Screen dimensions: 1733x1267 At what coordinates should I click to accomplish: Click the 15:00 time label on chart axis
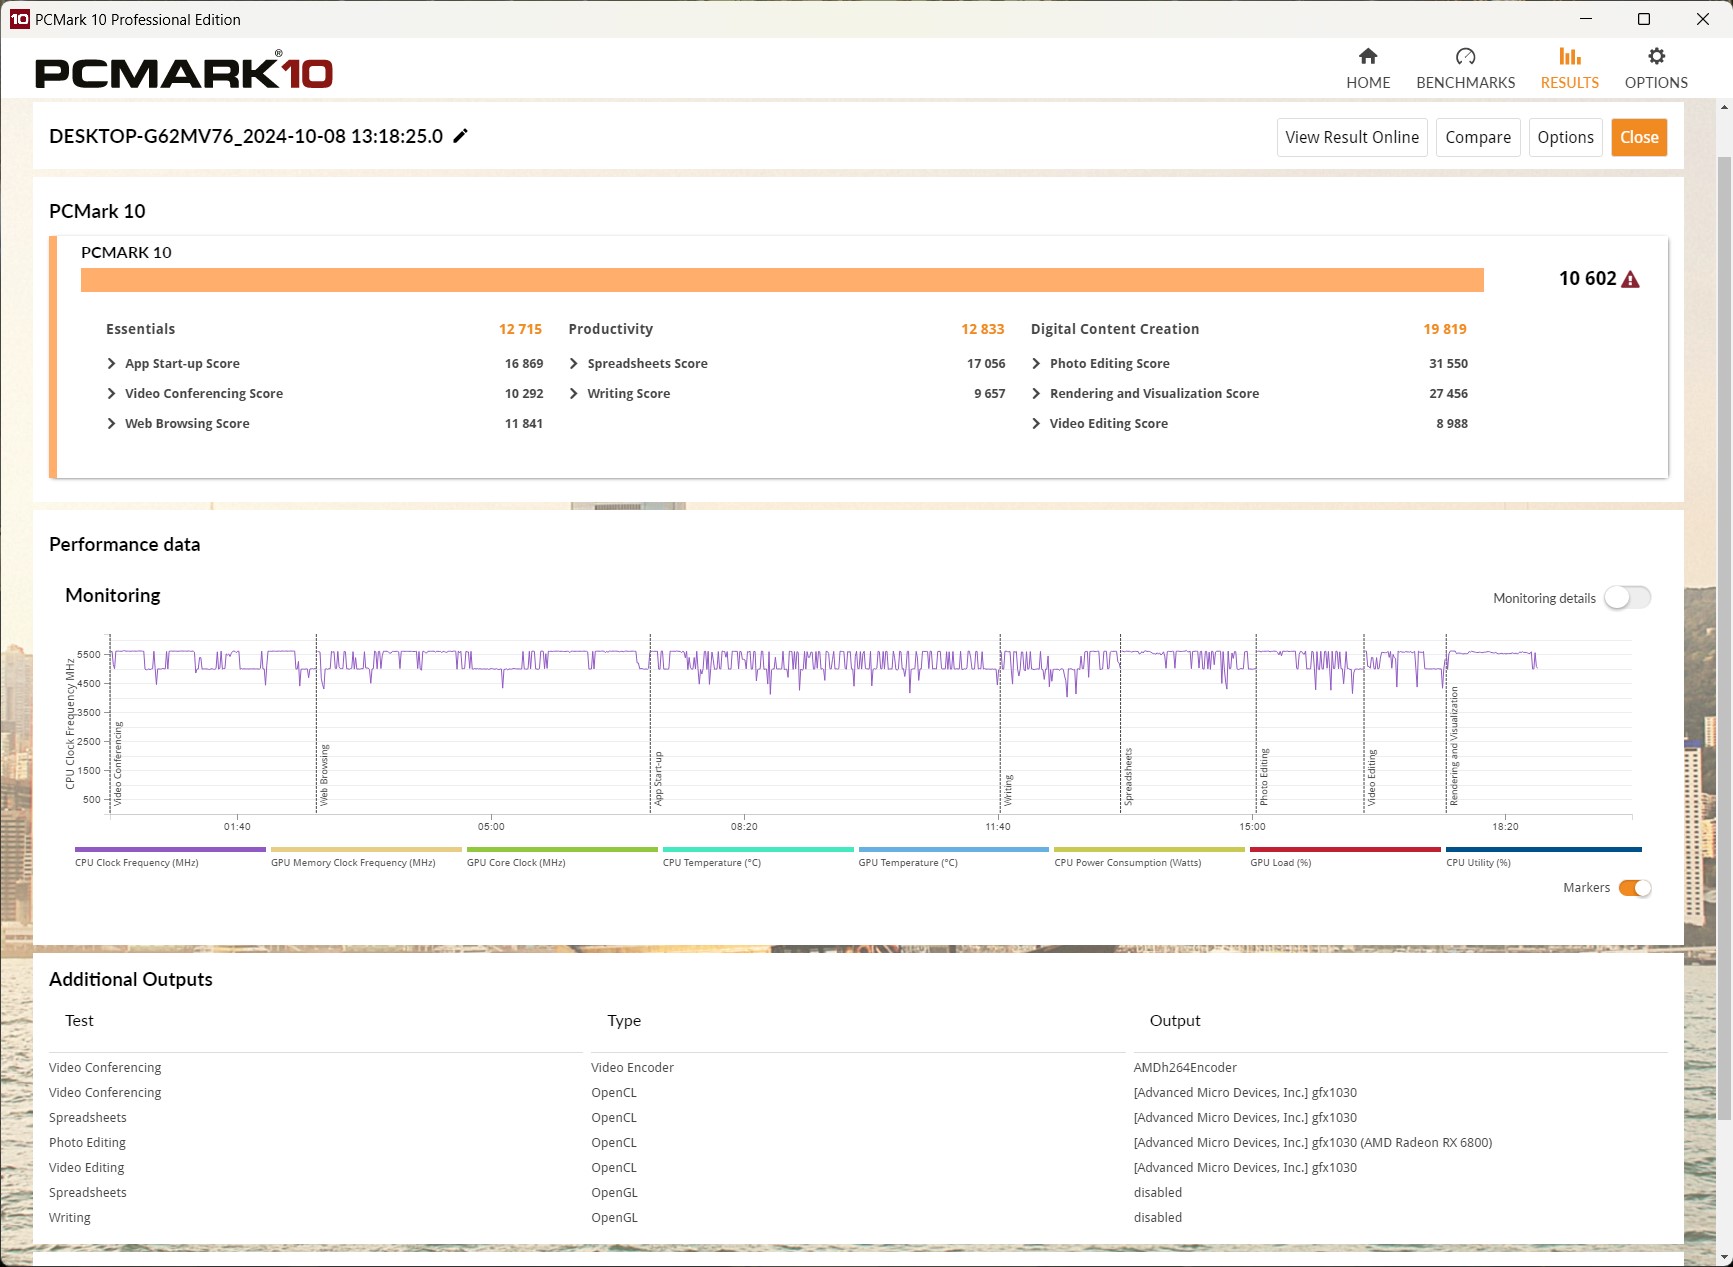tap(1252, 827)
